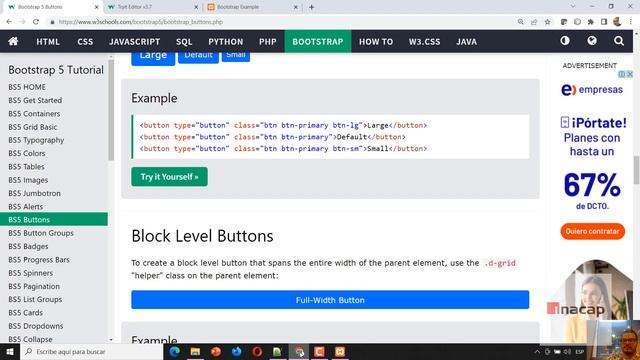Image resolution: width=640 pixels, height=360 pixels.
Task: Share this page icon
Action: (x=534, y=22)
